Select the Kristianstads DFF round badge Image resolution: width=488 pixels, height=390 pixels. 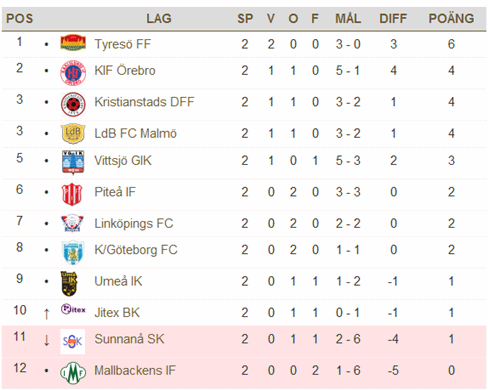click(73, 104)
